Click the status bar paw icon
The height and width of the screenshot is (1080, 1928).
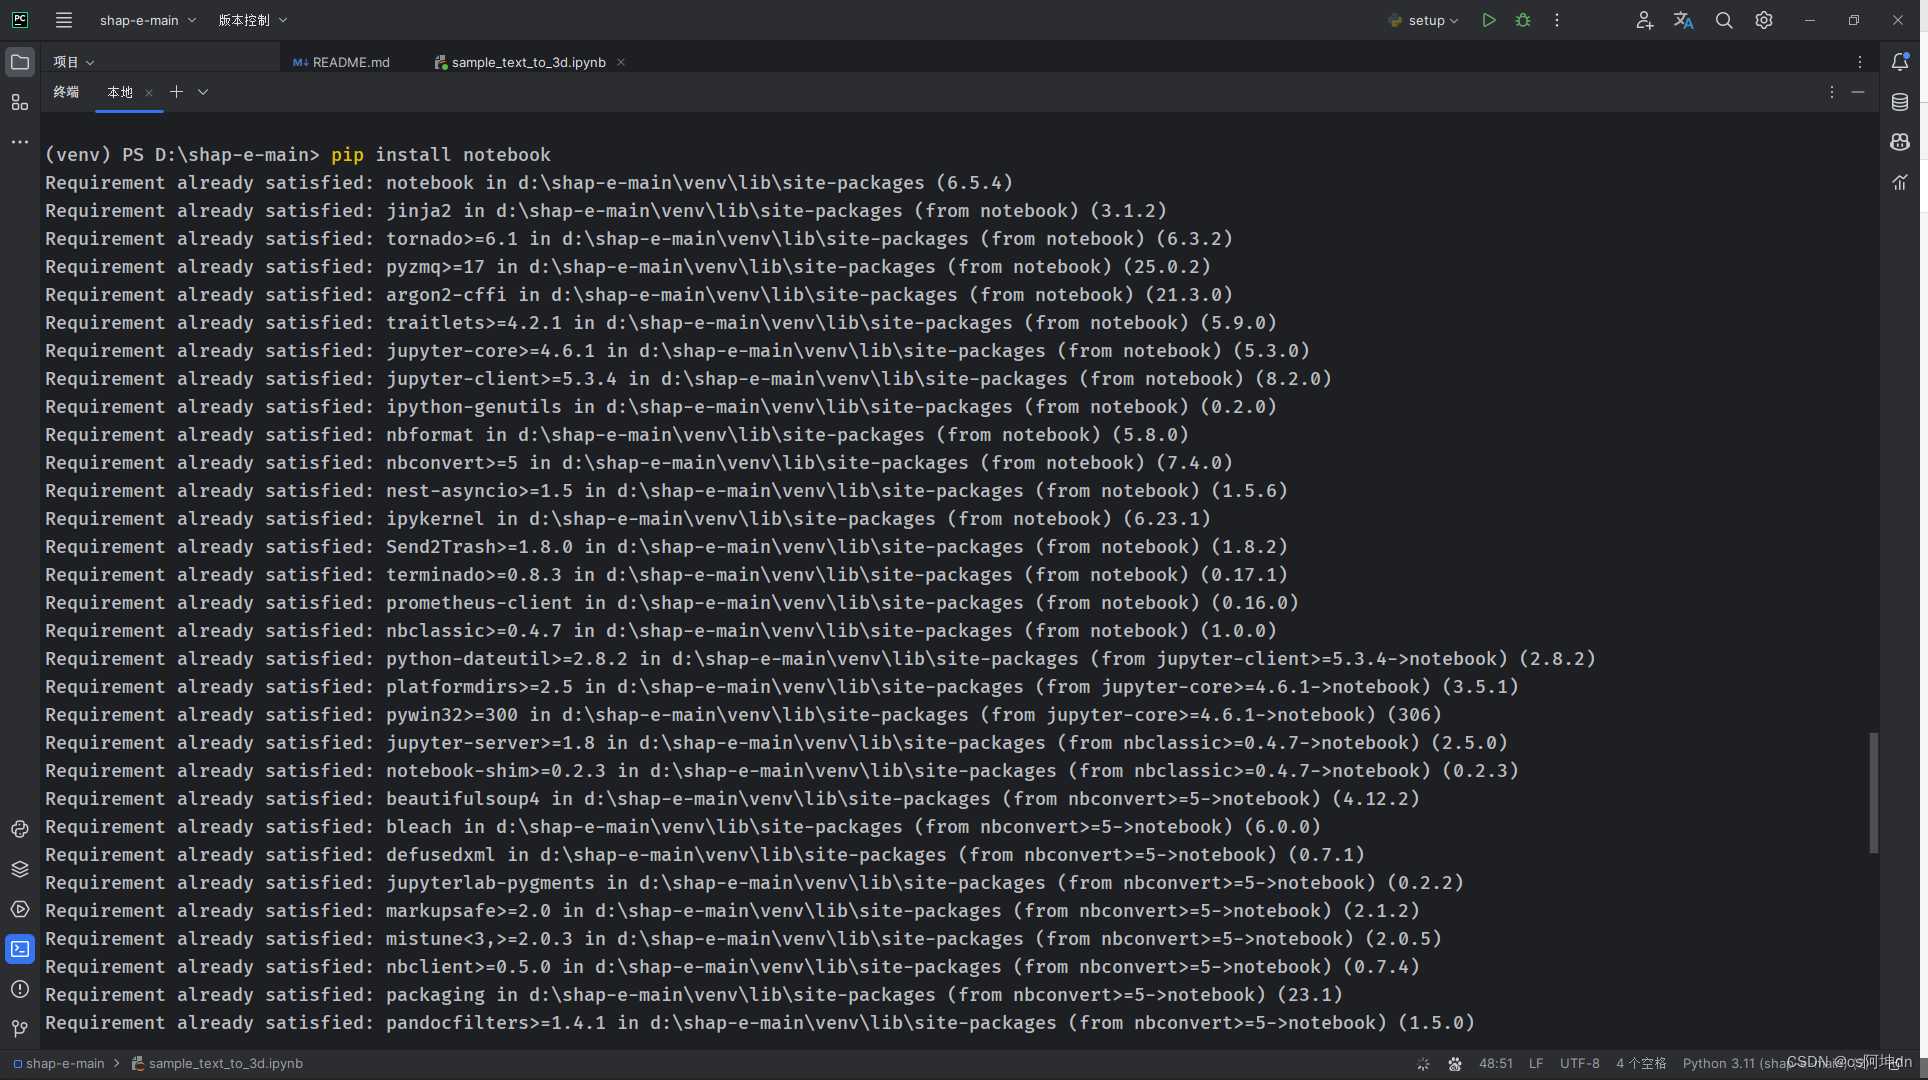(1455, 1064)
